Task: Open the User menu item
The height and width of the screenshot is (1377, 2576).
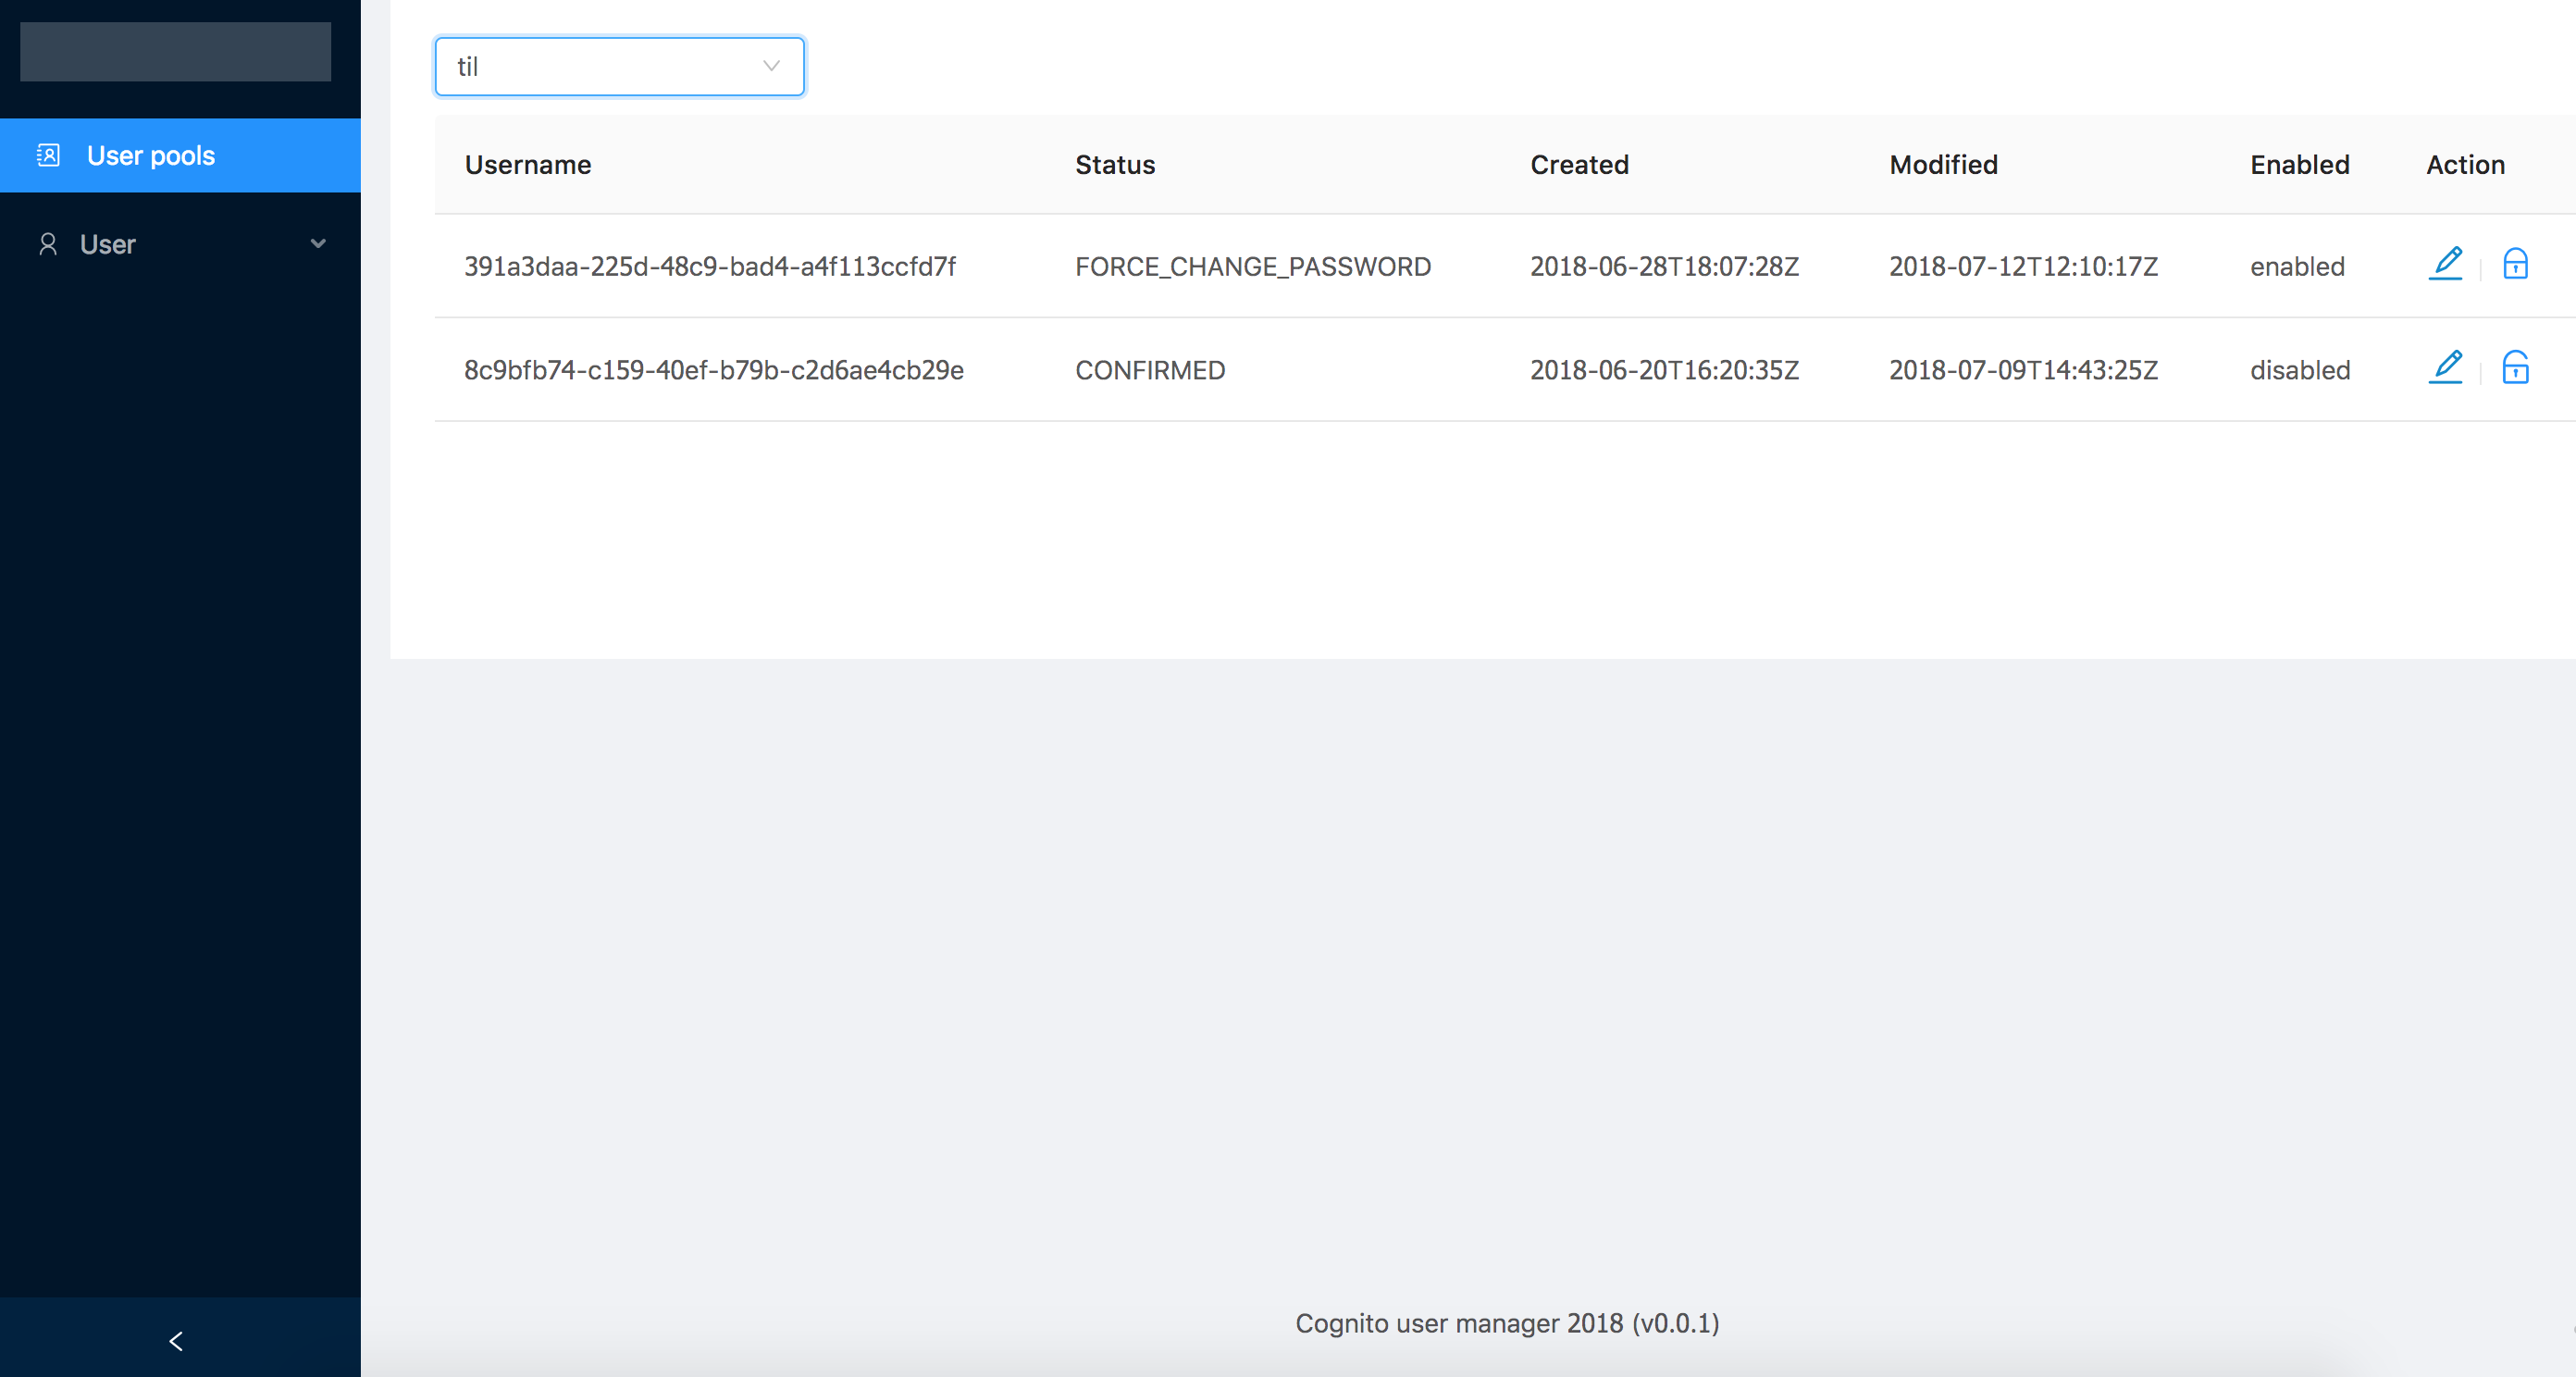Action: click(x=108, y=245)
